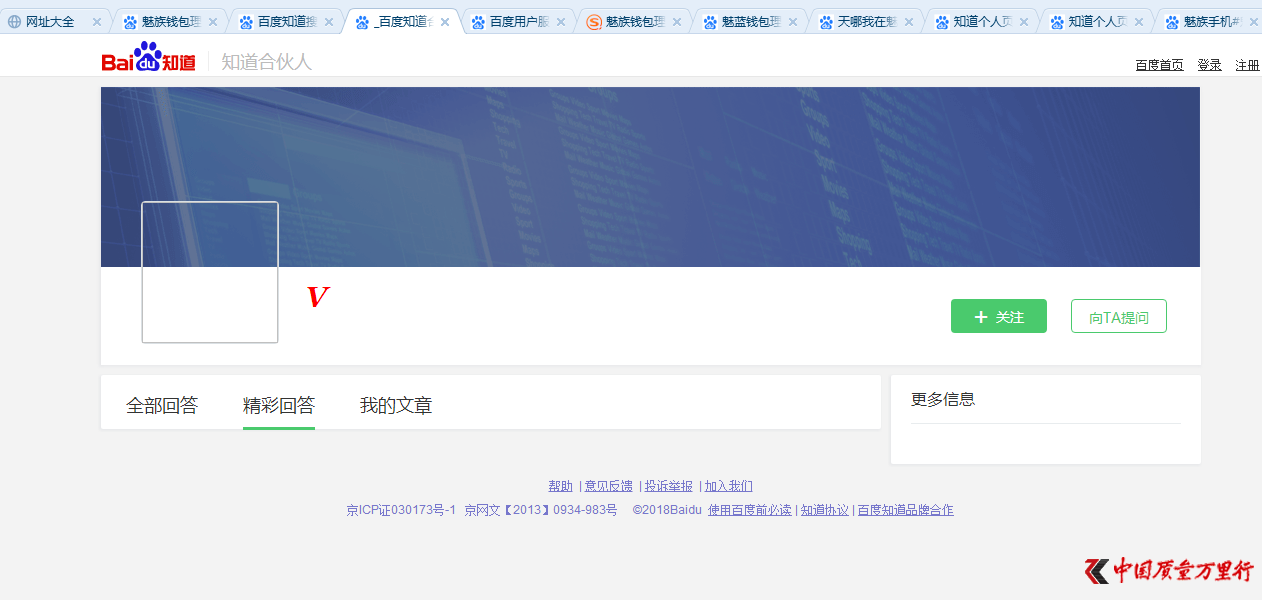1262x600 pixels.
Task: Close the 天哪我在 tab
Action: pyautogui.click(x=909, y=22)
